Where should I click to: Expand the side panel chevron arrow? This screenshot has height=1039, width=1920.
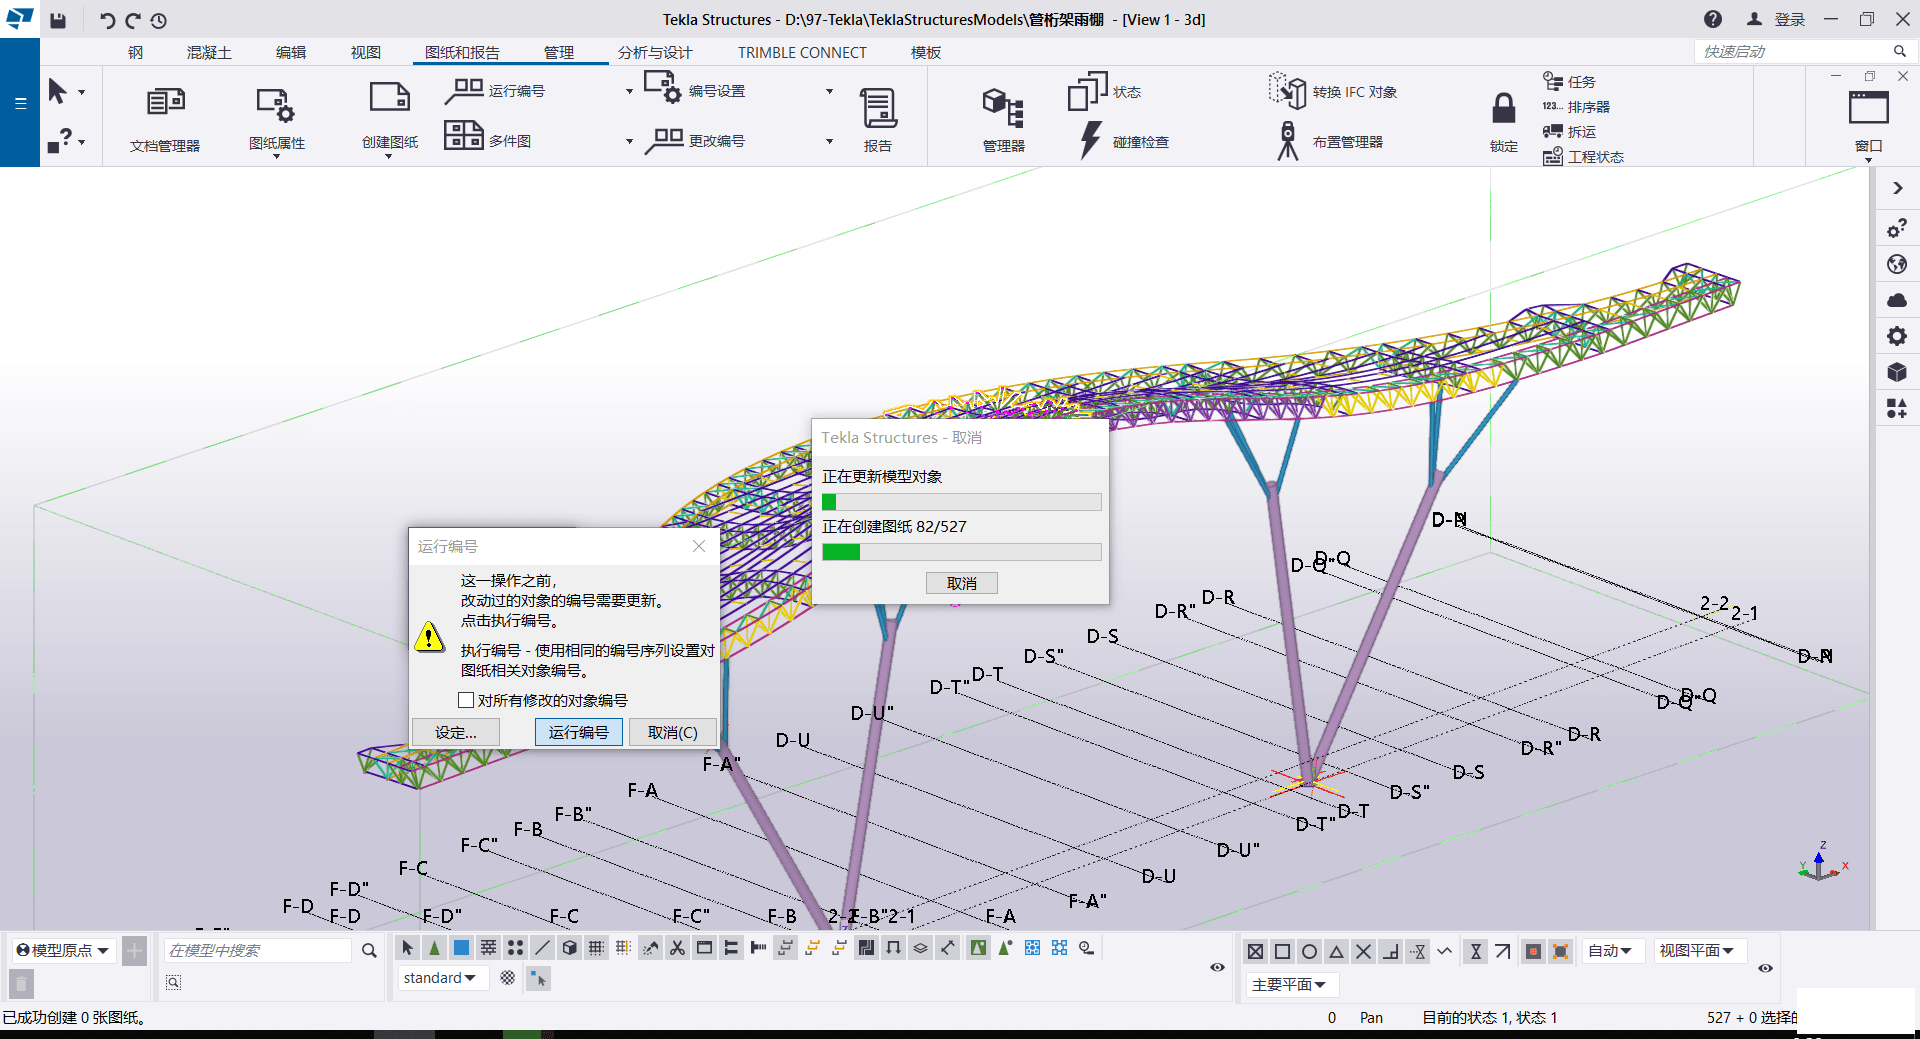point(1897,188)
